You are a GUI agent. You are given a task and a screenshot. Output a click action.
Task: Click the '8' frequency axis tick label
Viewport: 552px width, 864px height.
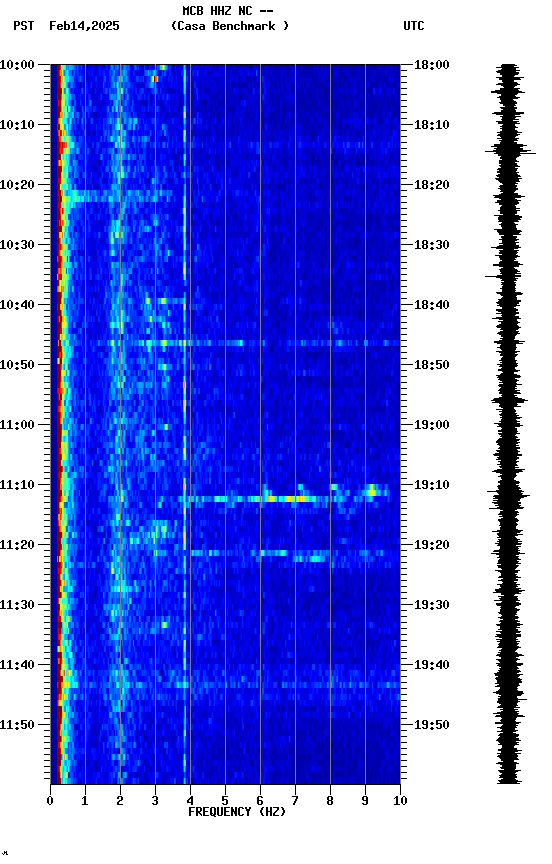(x=330, y=801)
